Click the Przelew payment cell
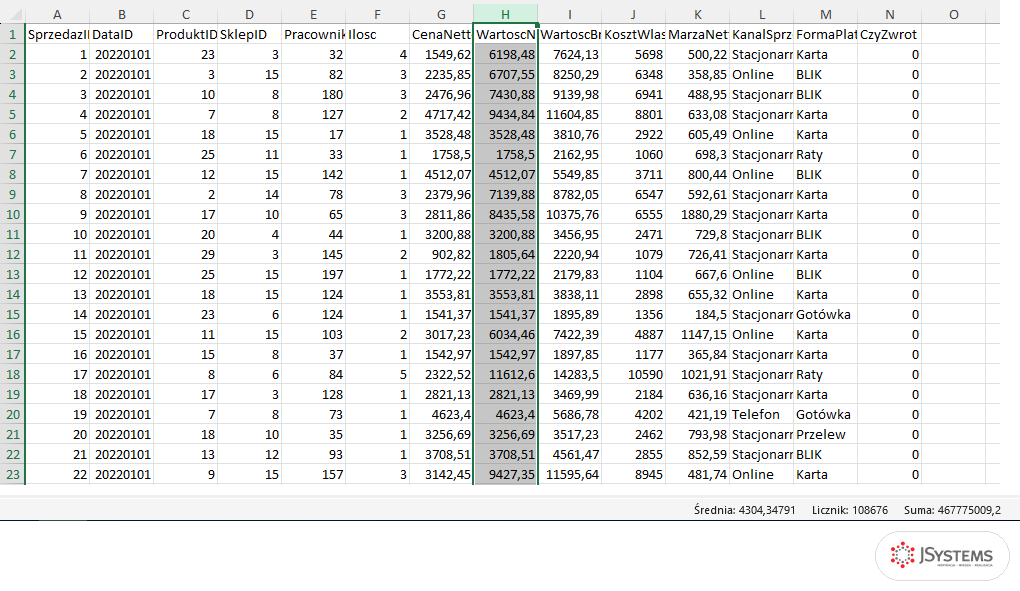This screenshot has width=1020, height=591. (825, 434)
